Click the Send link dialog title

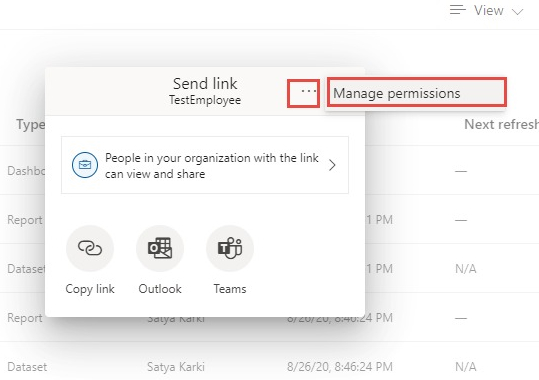click(205, 84)
